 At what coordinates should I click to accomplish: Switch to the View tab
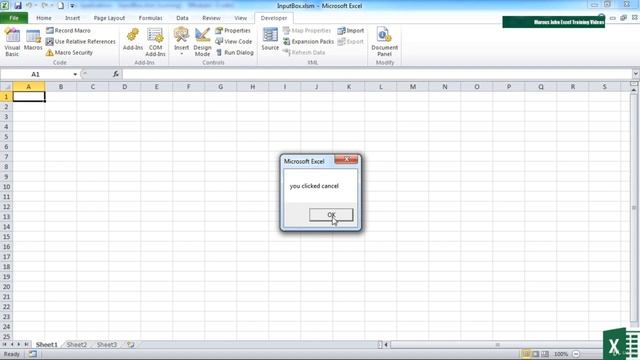240,18
